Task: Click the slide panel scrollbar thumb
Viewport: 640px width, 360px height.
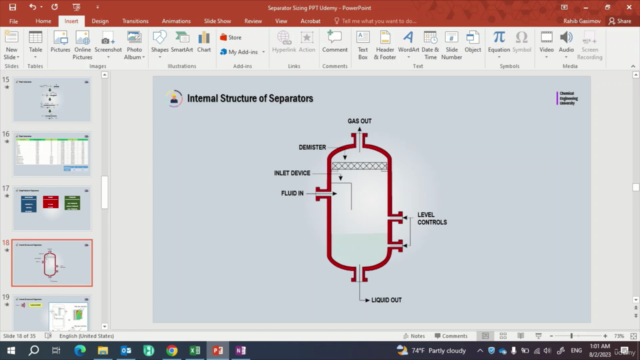Action: point(104,192)
